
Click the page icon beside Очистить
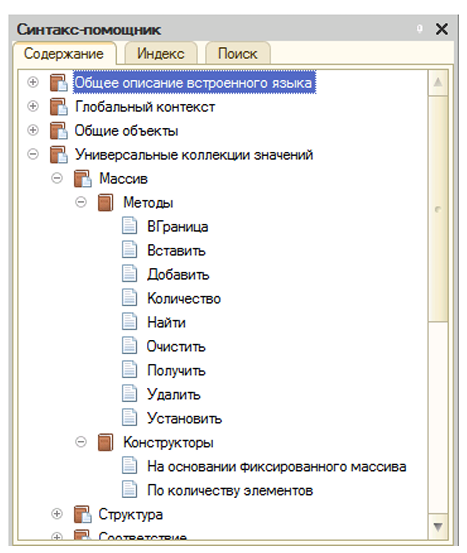point(129,346)
